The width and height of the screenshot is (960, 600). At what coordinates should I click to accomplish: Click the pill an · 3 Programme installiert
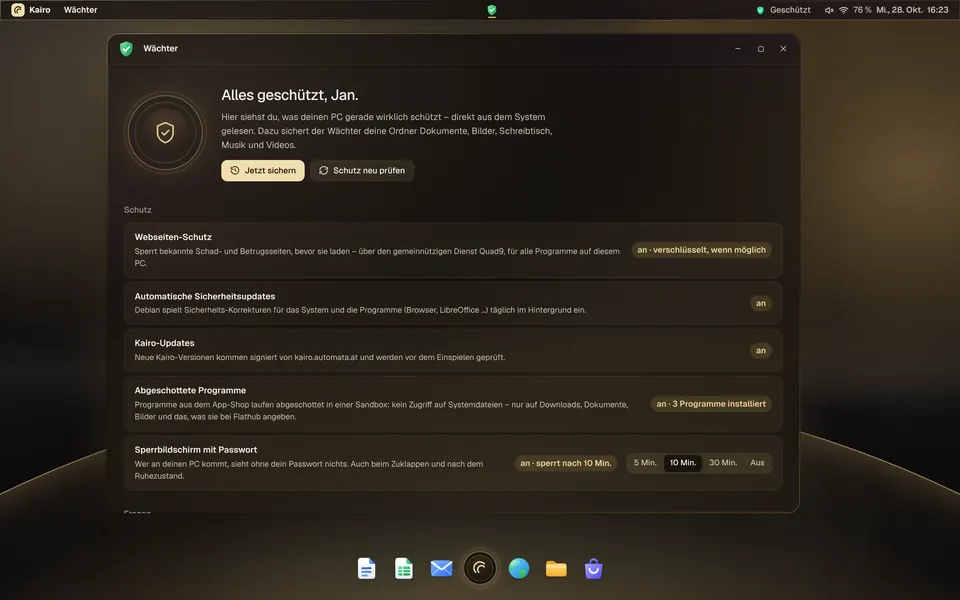tap(711, 404)
